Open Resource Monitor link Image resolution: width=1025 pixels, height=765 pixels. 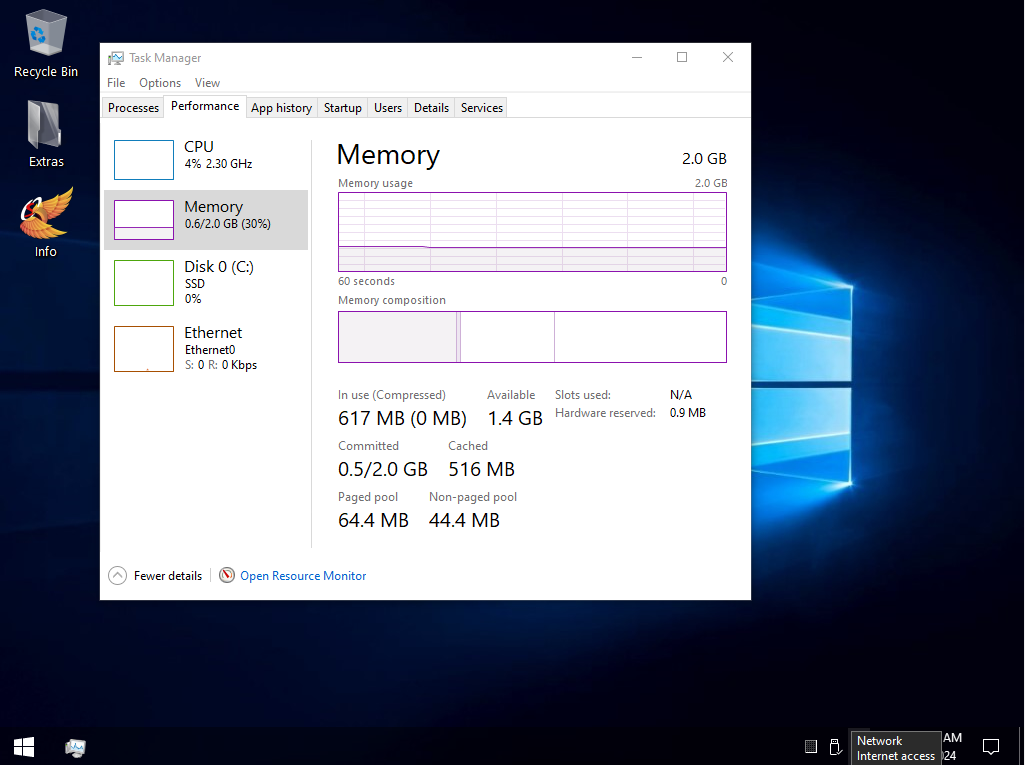(303, 576)
